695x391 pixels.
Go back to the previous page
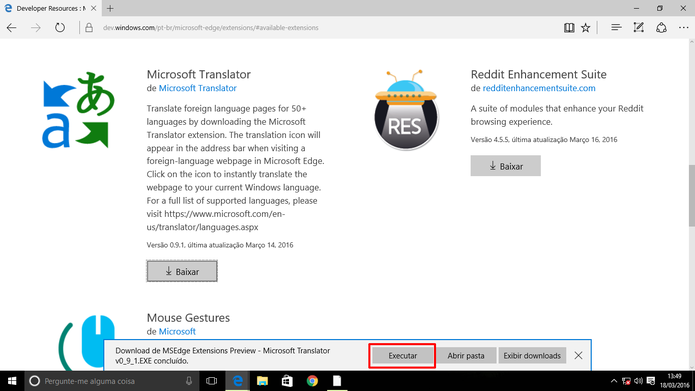pyautogui.click(x=12, y=27)
